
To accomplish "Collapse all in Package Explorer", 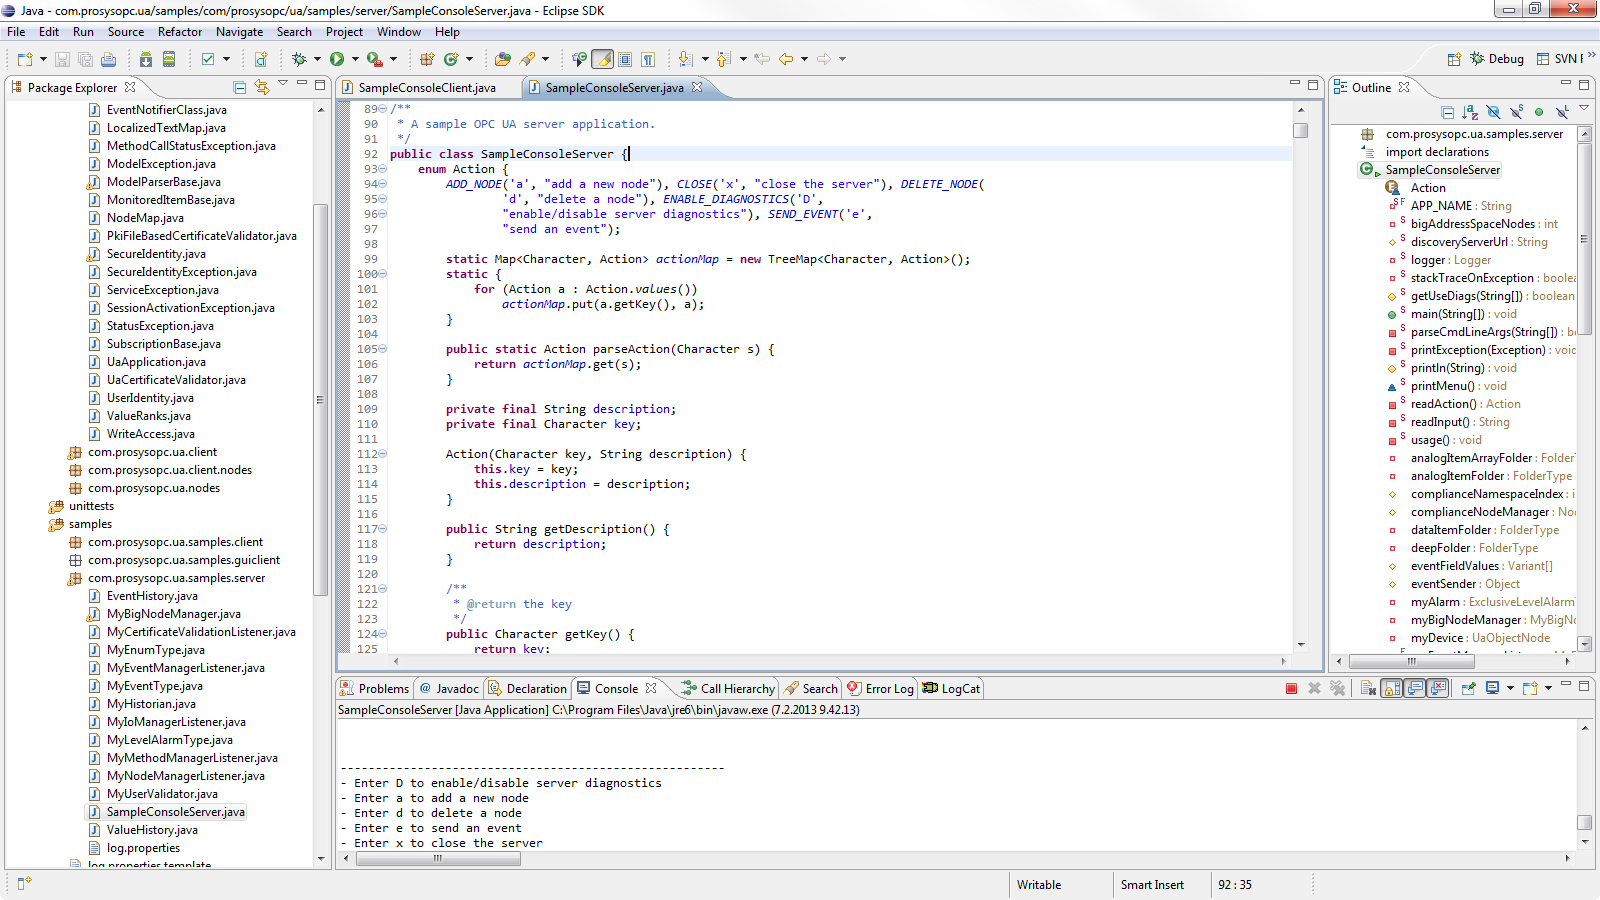I will pos(239,88).
